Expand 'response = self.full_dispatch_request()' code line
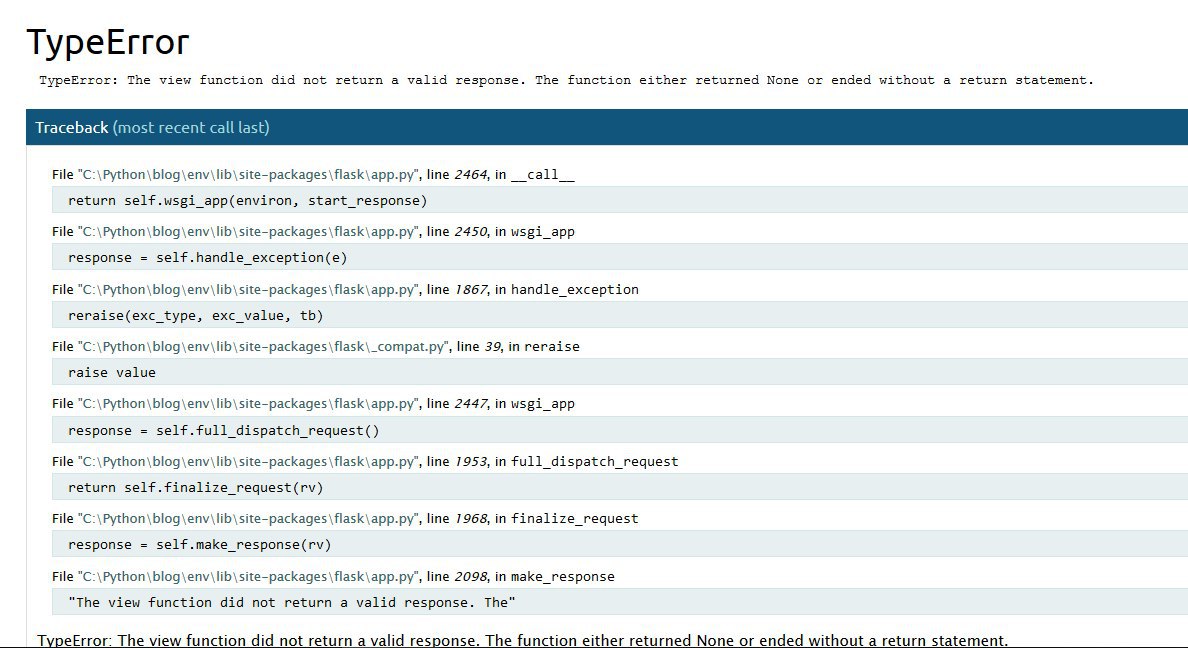1188x648 pixels. 223,430
